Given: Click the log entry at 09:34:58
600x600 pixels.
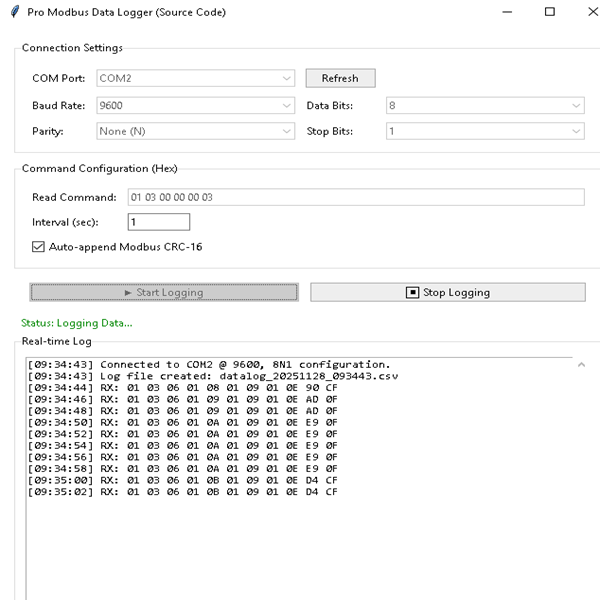Looking at the screenshot, I should [x=183, y=468].
